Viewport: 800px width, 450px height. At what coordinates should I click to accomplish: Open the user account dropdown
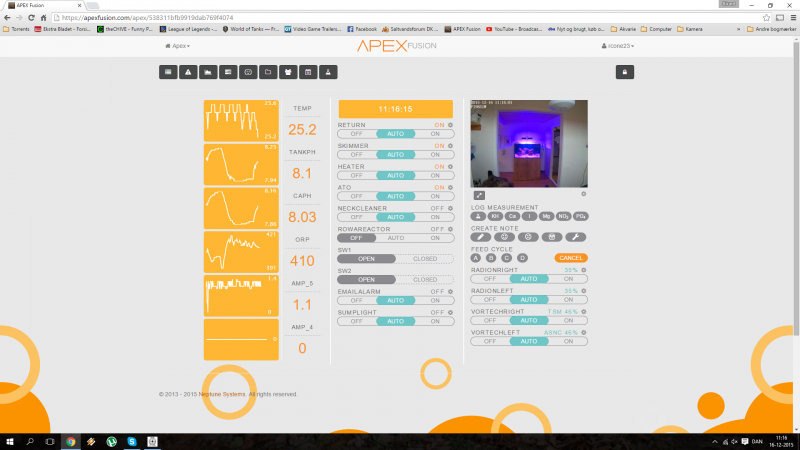pos(617,46)
